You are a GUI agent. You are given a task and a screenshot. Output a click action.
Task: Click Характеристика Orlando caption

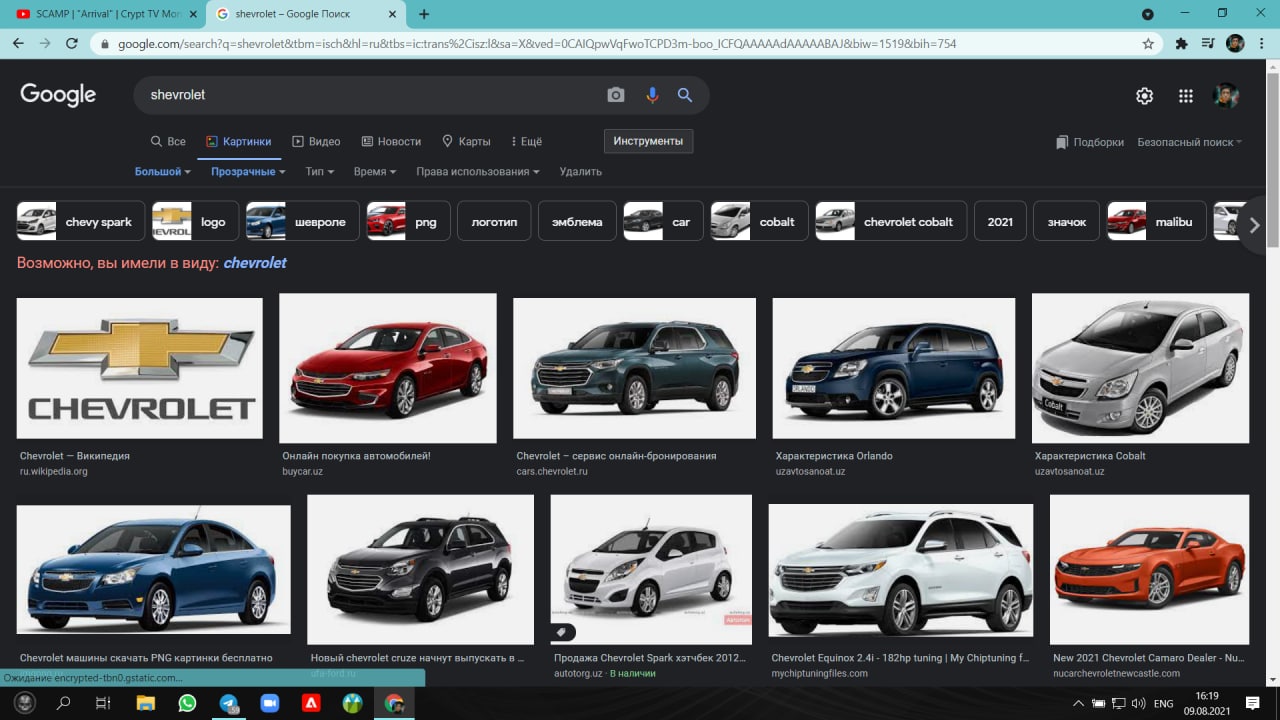click(x=834, y=456)
